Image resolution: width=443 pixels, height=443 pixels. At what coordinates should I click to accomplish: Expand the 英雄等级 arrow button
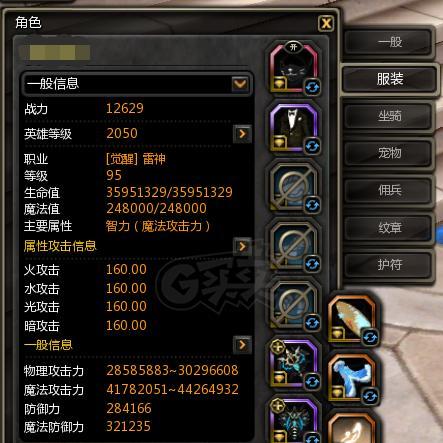[x=242, y=134]
